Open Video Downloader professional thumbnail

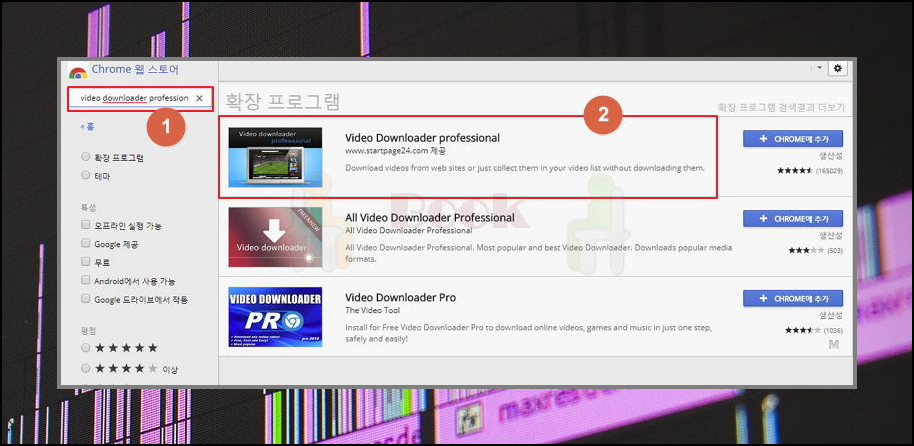(x=275, y=157)
